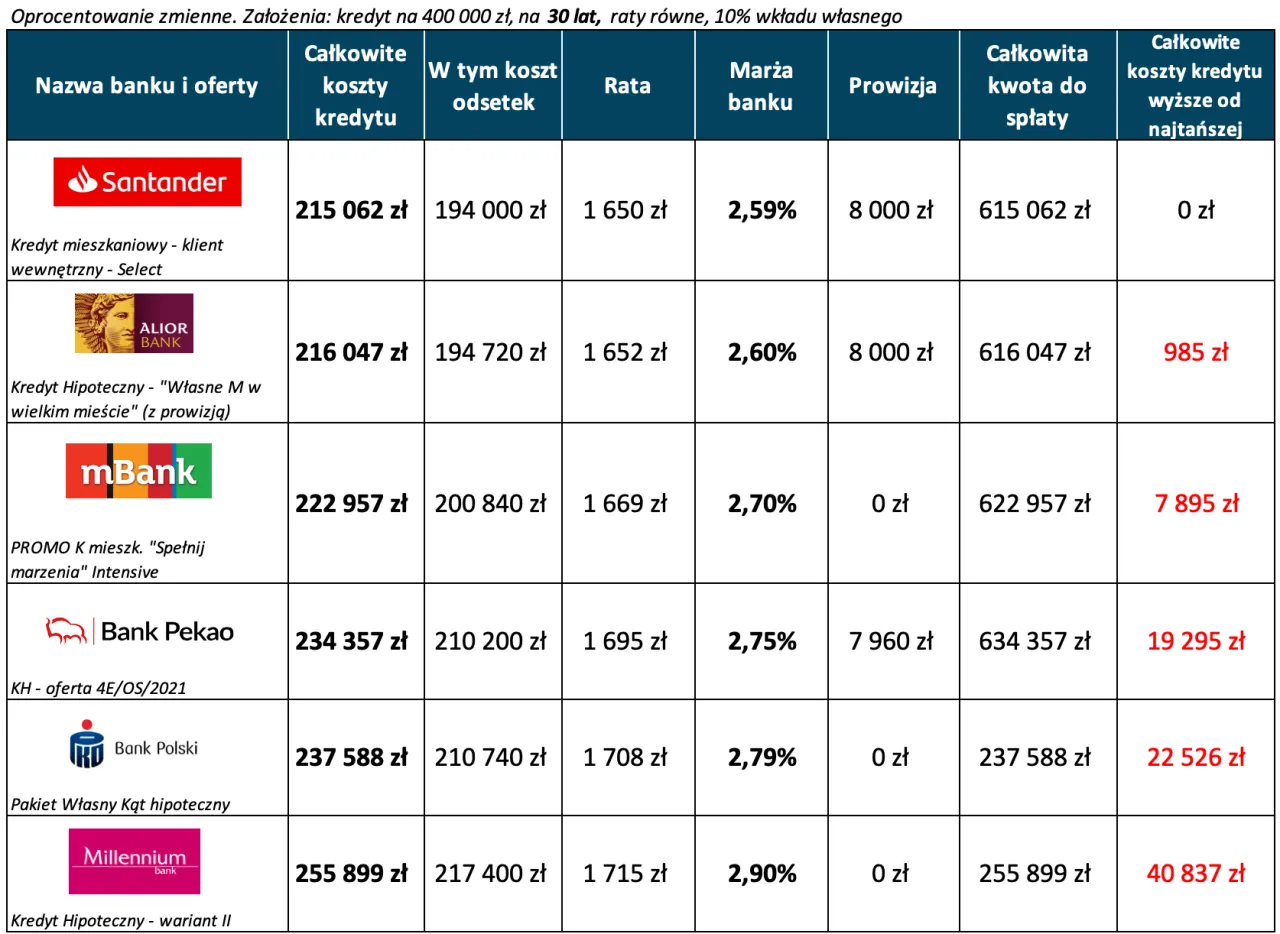Click the 'Marża banku' column header
Image resolution: width=1280 pixels, height=934 pixels.
coord(761,85)
